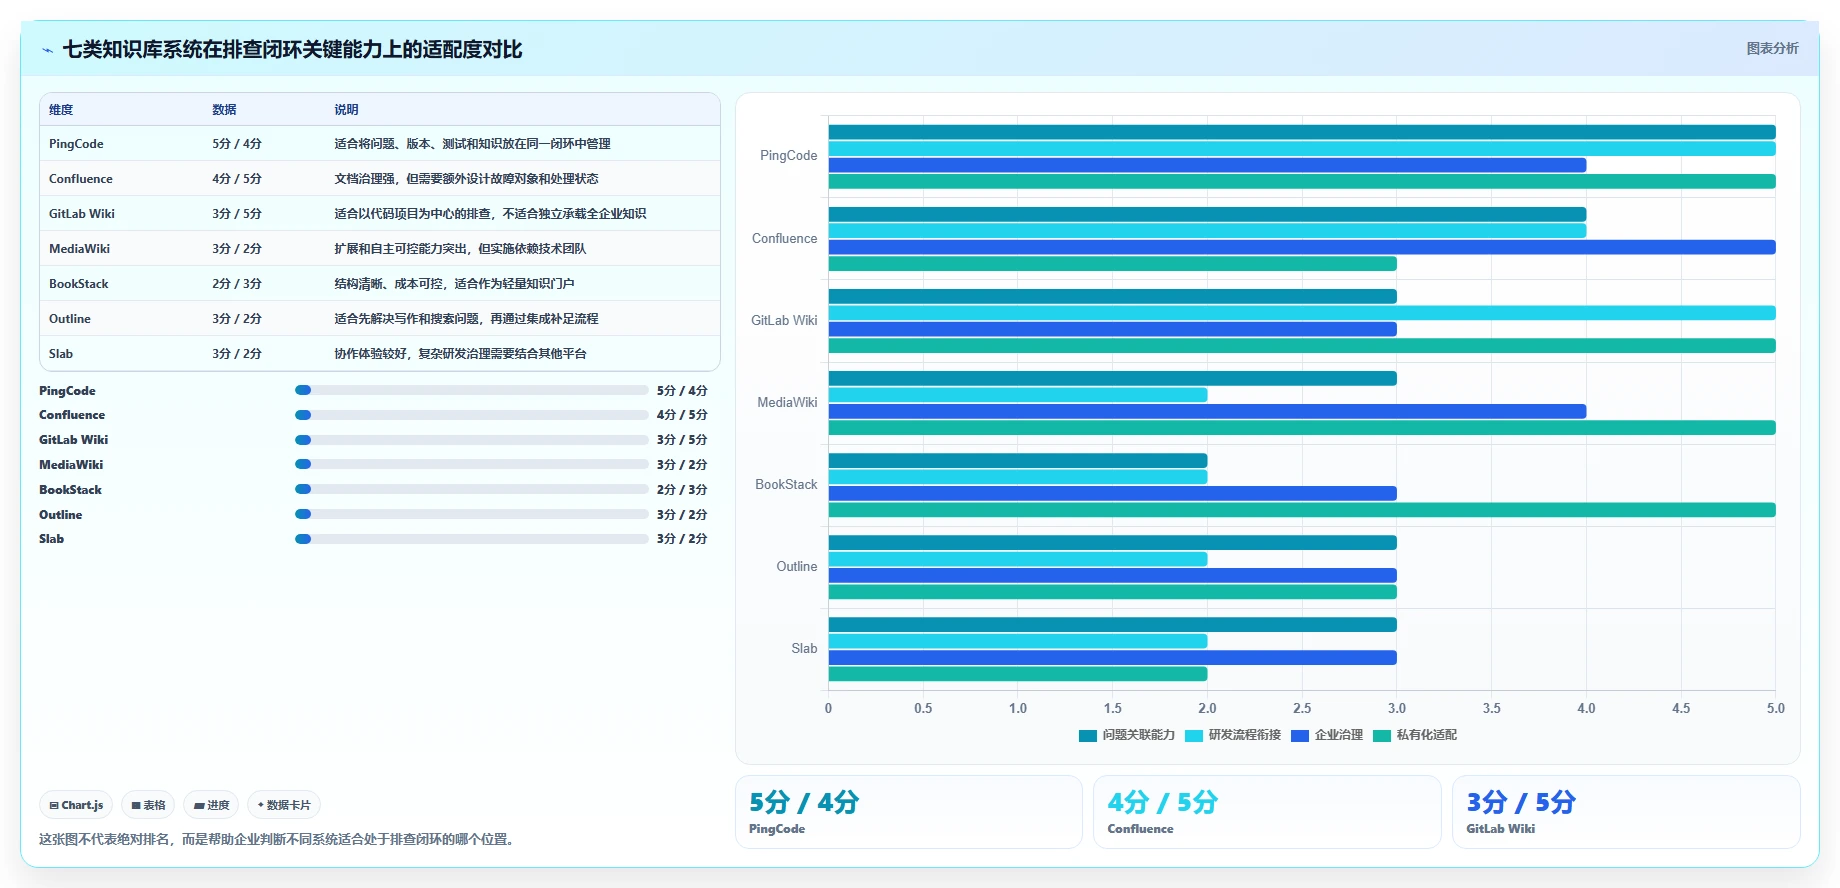Click the footer note starting with 这张图不代表绝对排名
The image size is (1840, 888).
click(x=278, y=840)
